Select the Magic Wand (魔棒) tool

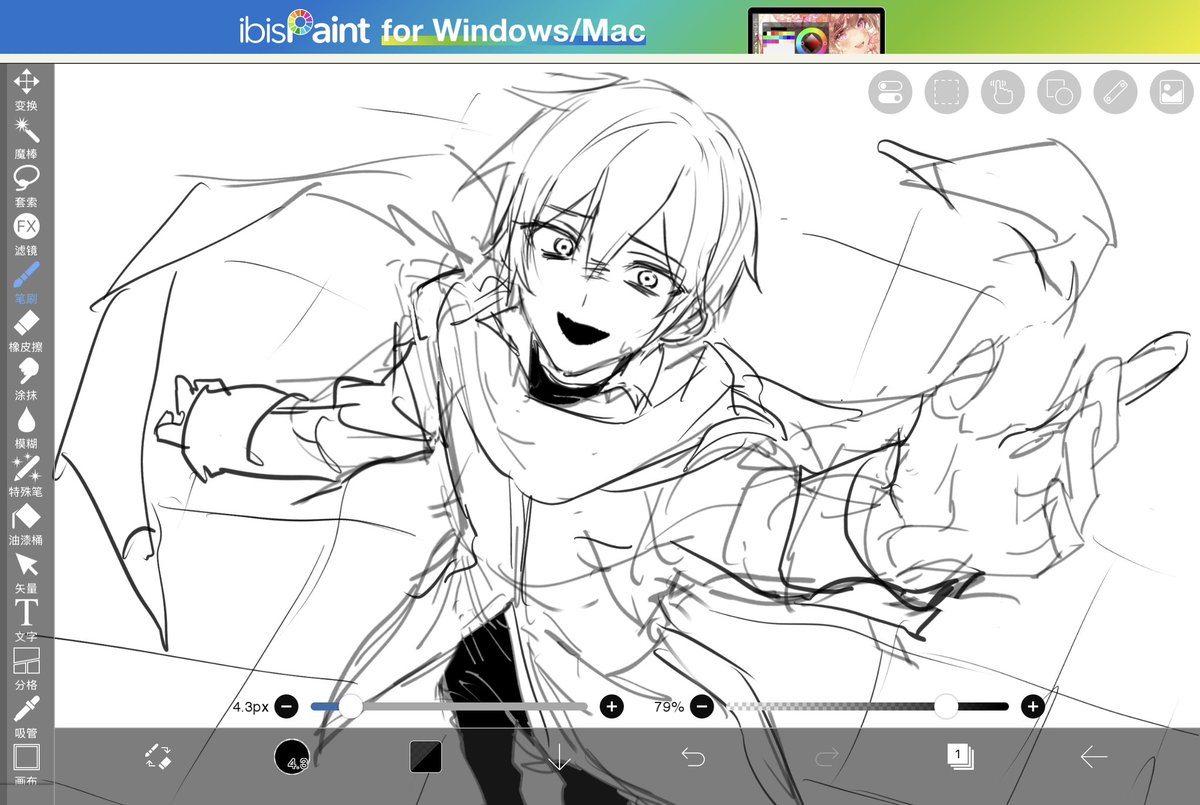[x=26, y=137]
